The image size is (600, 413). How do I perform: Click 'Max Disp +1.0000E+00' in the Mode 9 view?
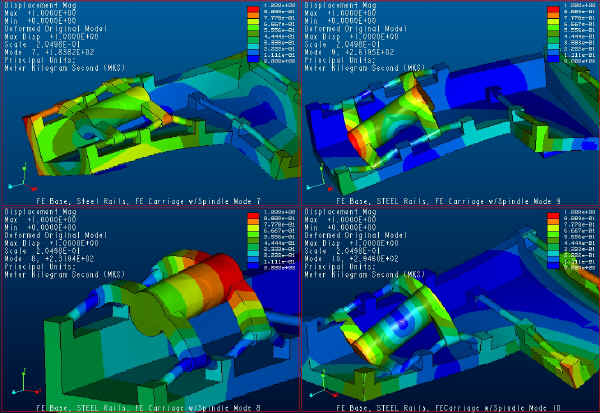coord(352,37)
